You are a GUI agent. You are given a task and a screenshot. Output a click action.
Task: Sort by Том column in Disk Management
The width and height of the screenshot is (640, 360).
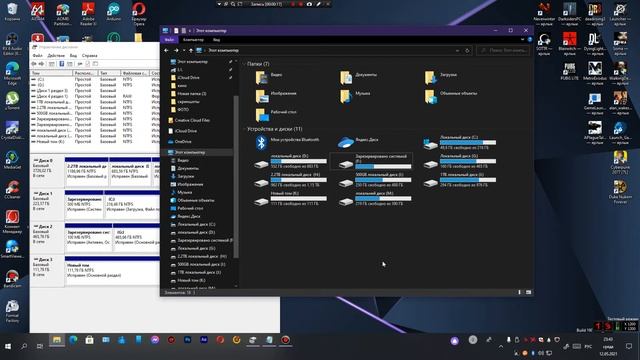(x=51, y=73)
